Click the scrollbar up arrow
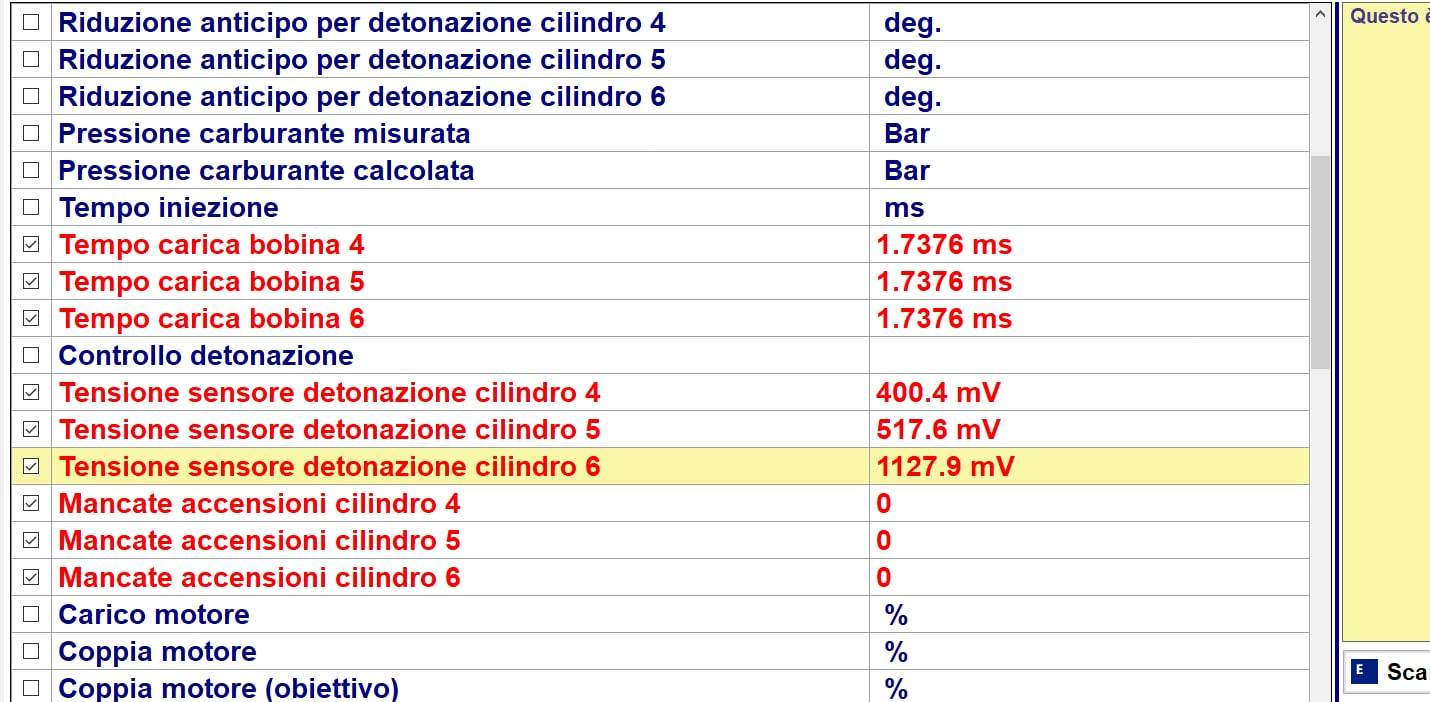The image size is (1430, 702). [1320, 14]
